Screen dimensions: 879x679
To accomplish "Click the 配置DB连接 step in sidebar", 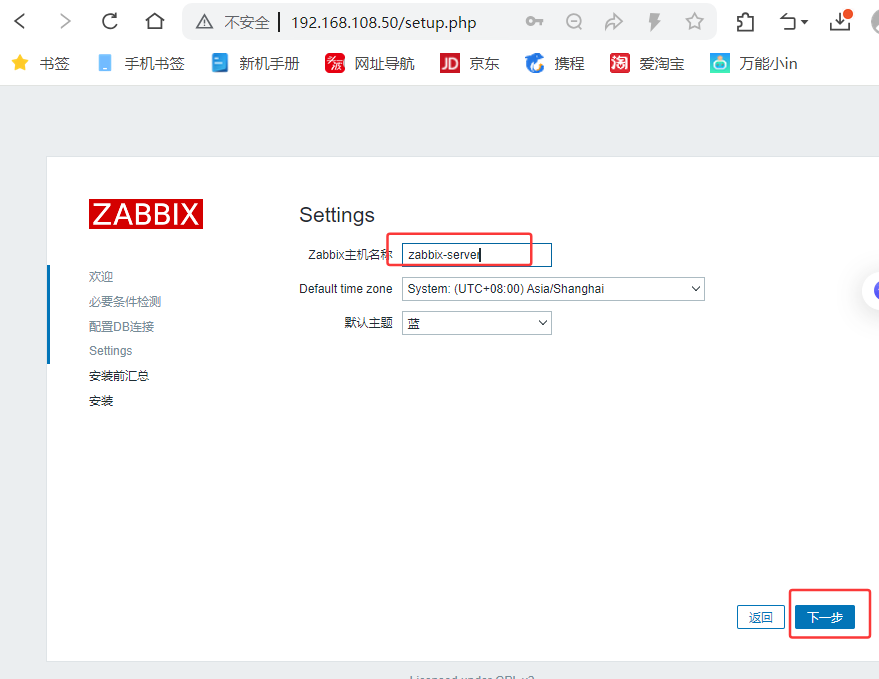I will (x=121, y=326).
